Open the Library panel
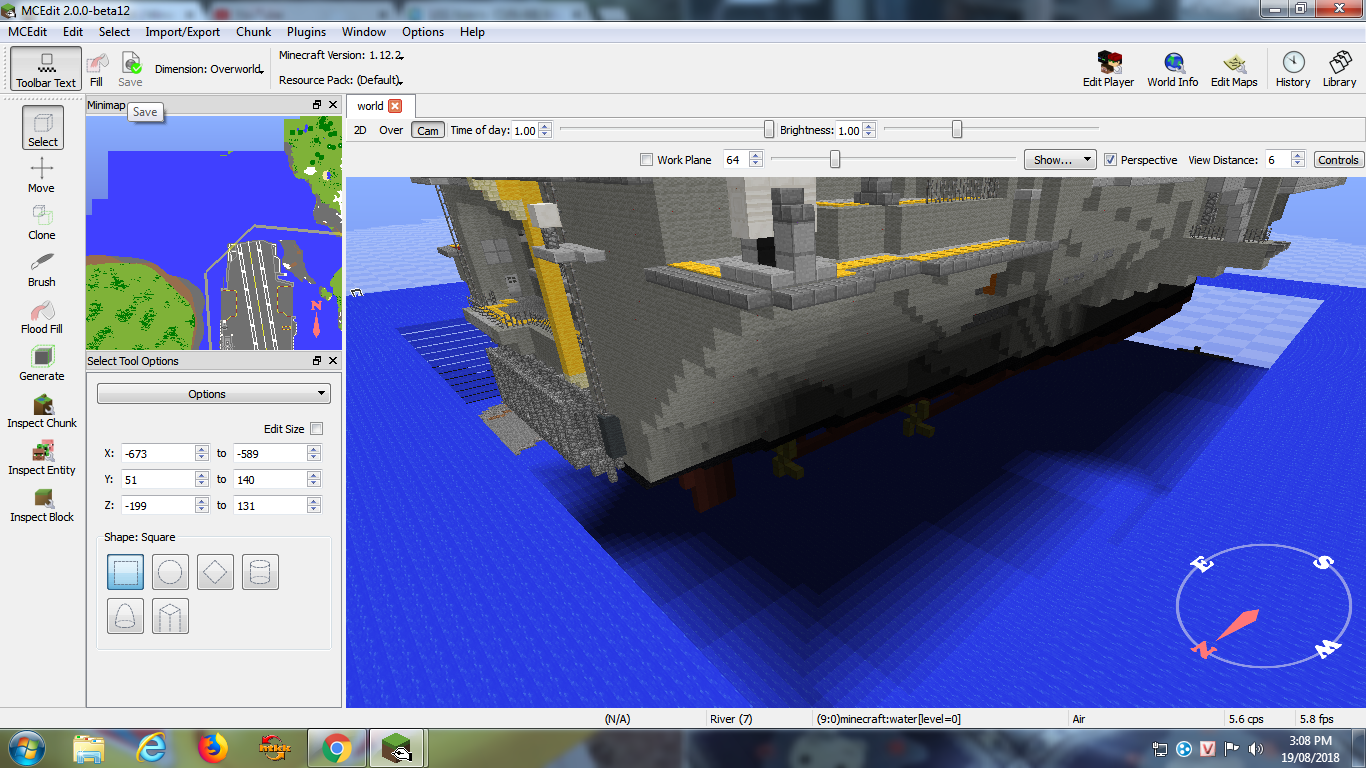This screenshot has width=1366, height=768. coord(1339,69)
